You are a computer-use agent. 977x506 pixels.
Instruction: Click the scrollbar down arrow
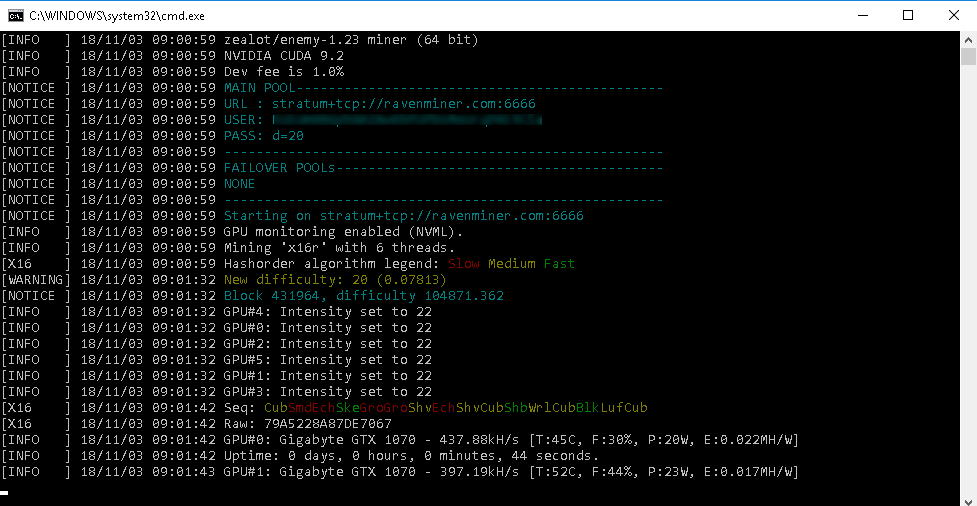click(x=968, y=498)
